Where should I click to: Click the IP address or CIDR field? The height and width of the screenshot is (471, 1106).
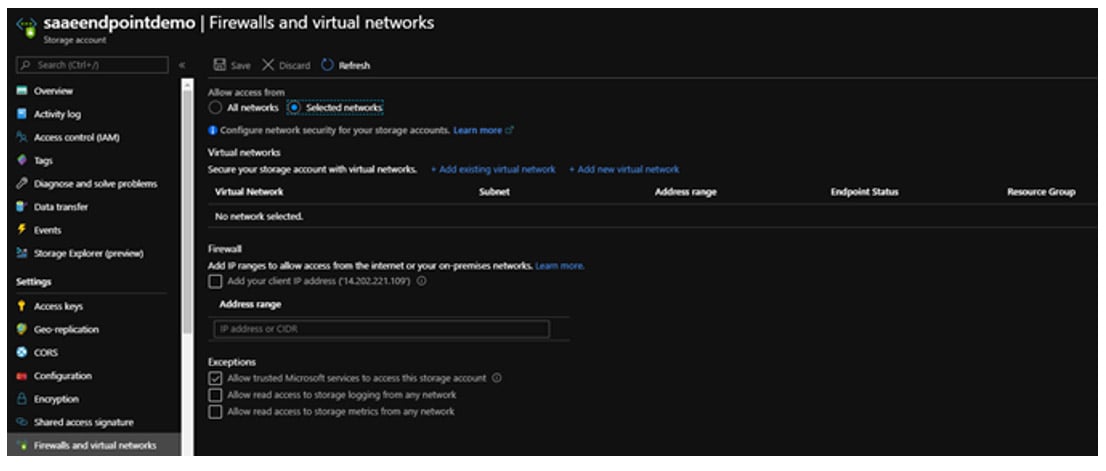click(x=380, y=329)
